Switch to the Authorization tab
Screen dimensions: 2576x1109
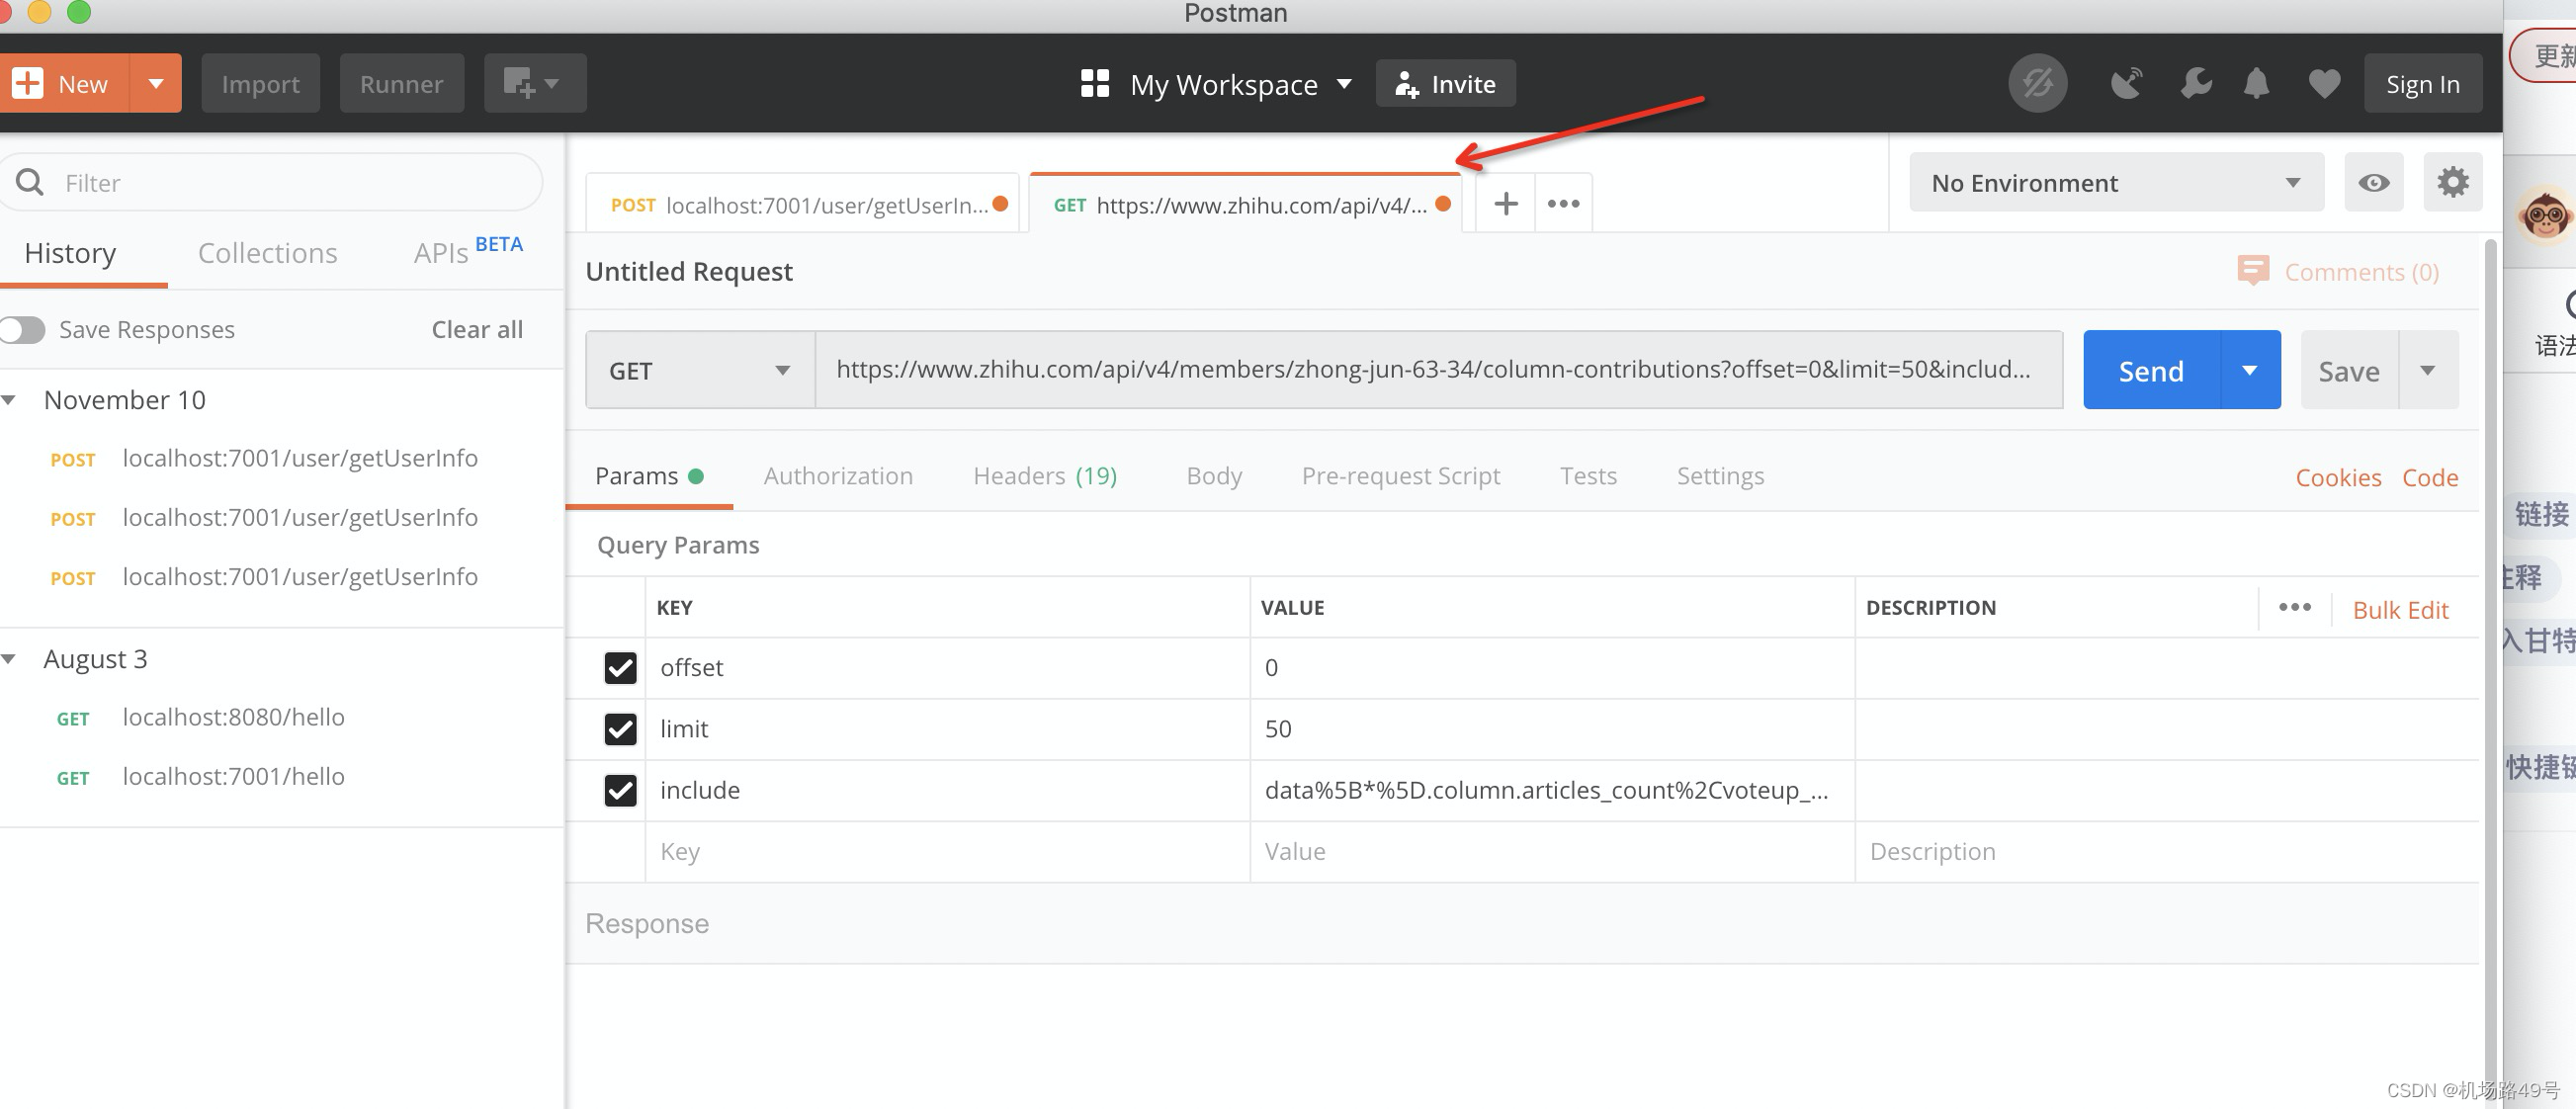coord(838,476)
